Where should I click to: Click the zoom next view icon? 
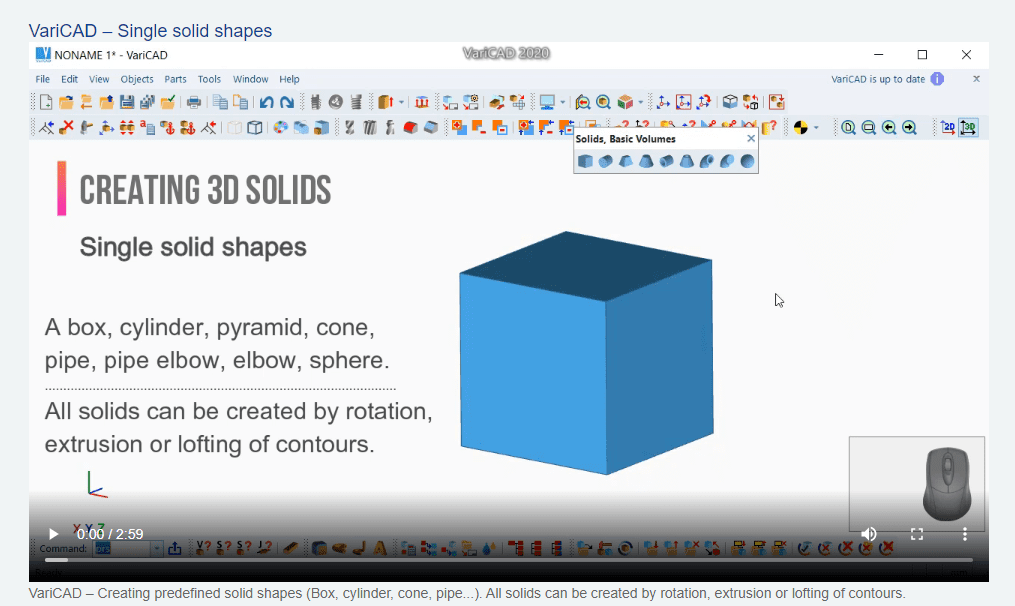909,128
